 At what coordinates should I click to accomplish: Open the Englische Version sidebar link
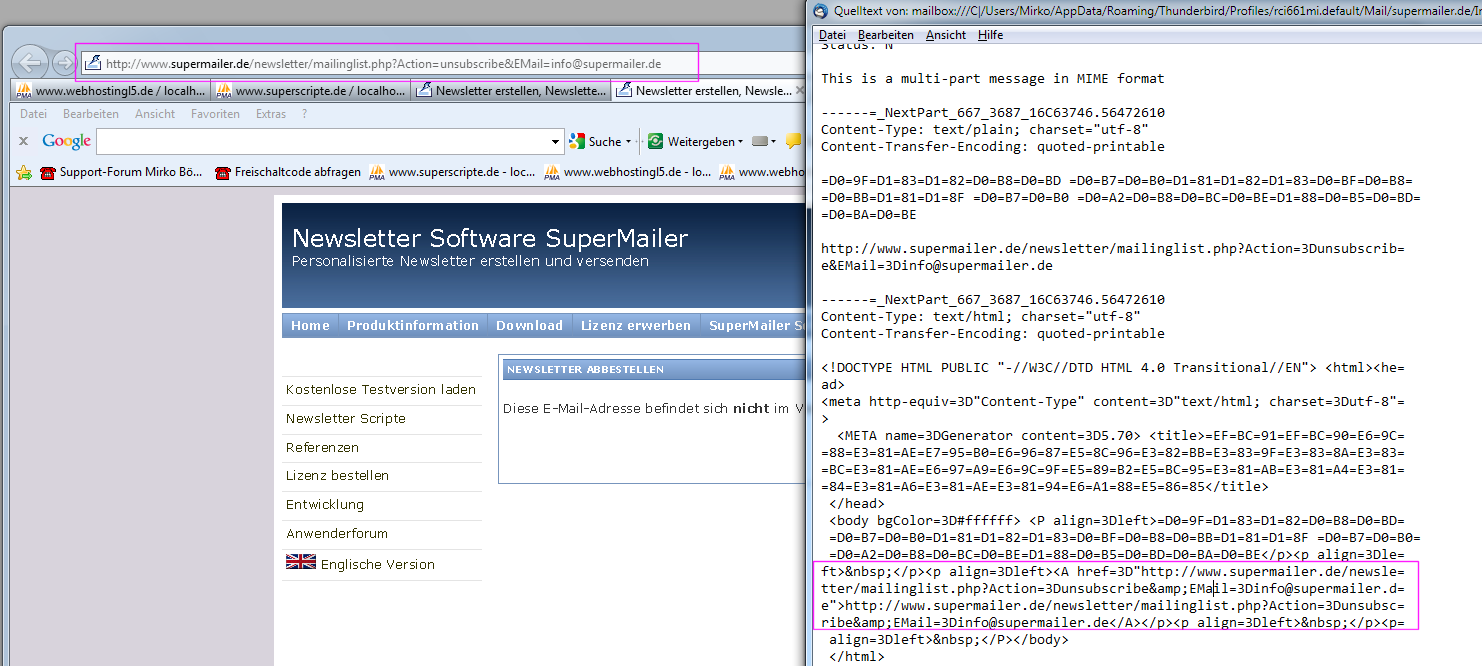378,564
